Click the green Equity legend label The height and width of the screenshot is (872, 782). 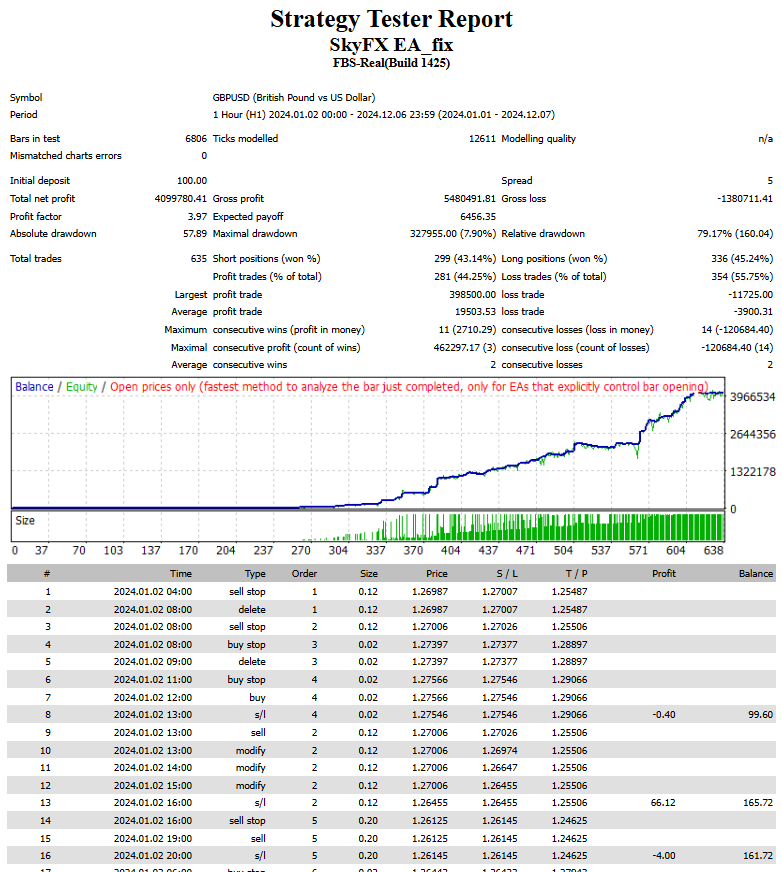[82, 387]
